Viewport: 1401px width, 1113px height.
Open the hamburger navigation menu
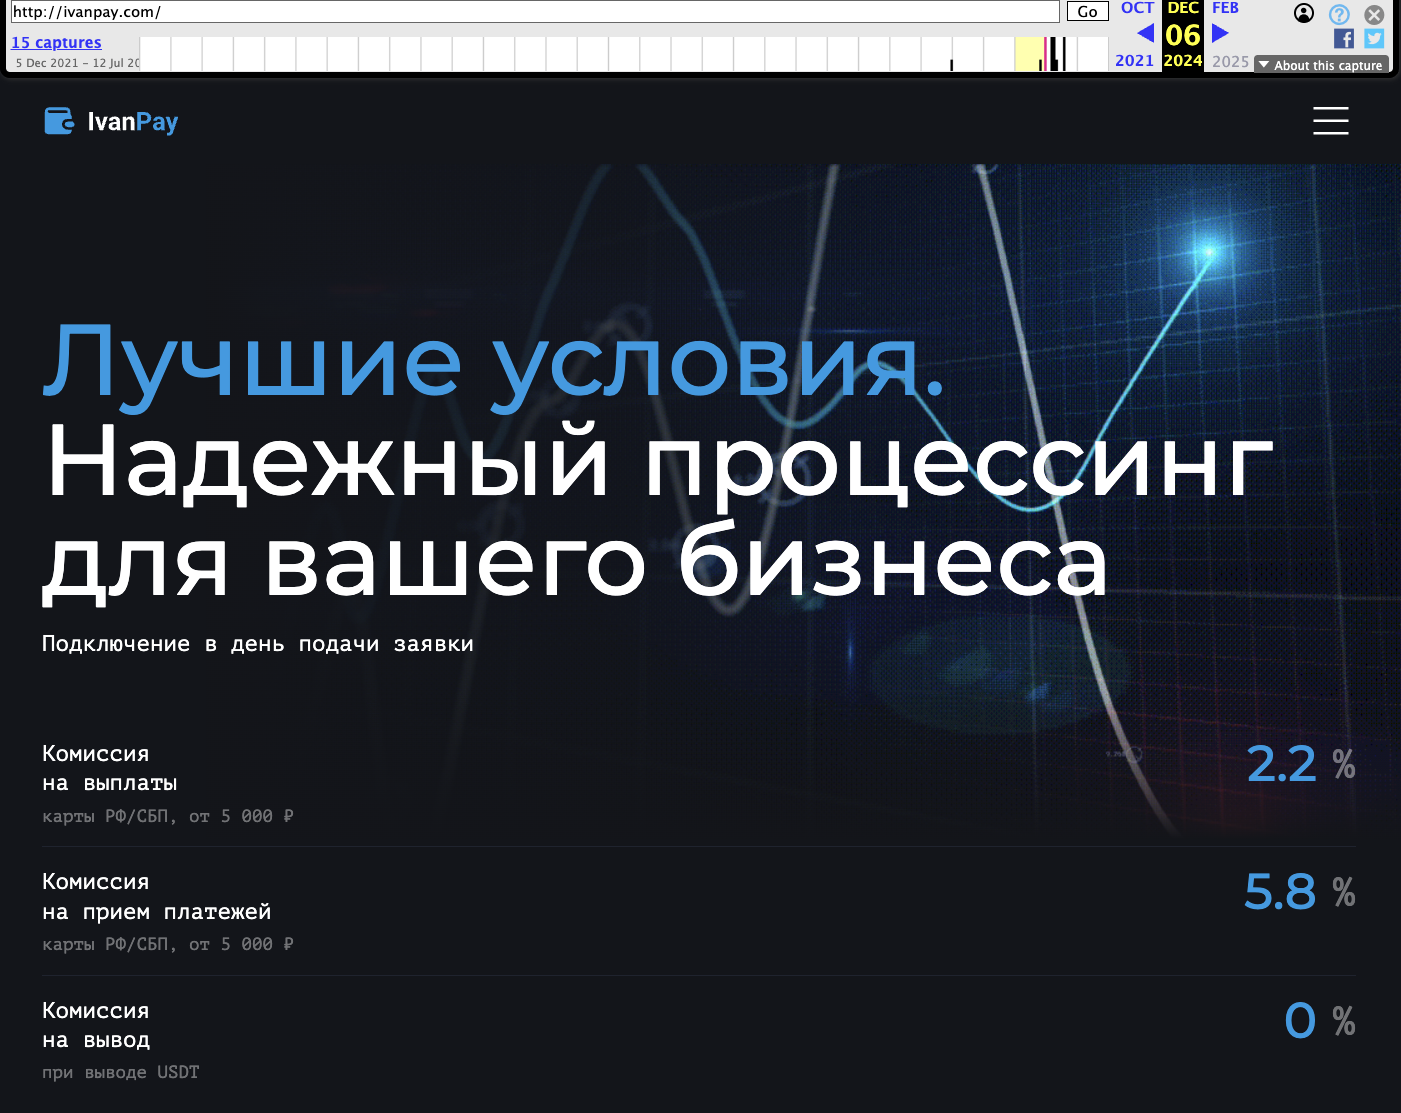click(1331, 121)
